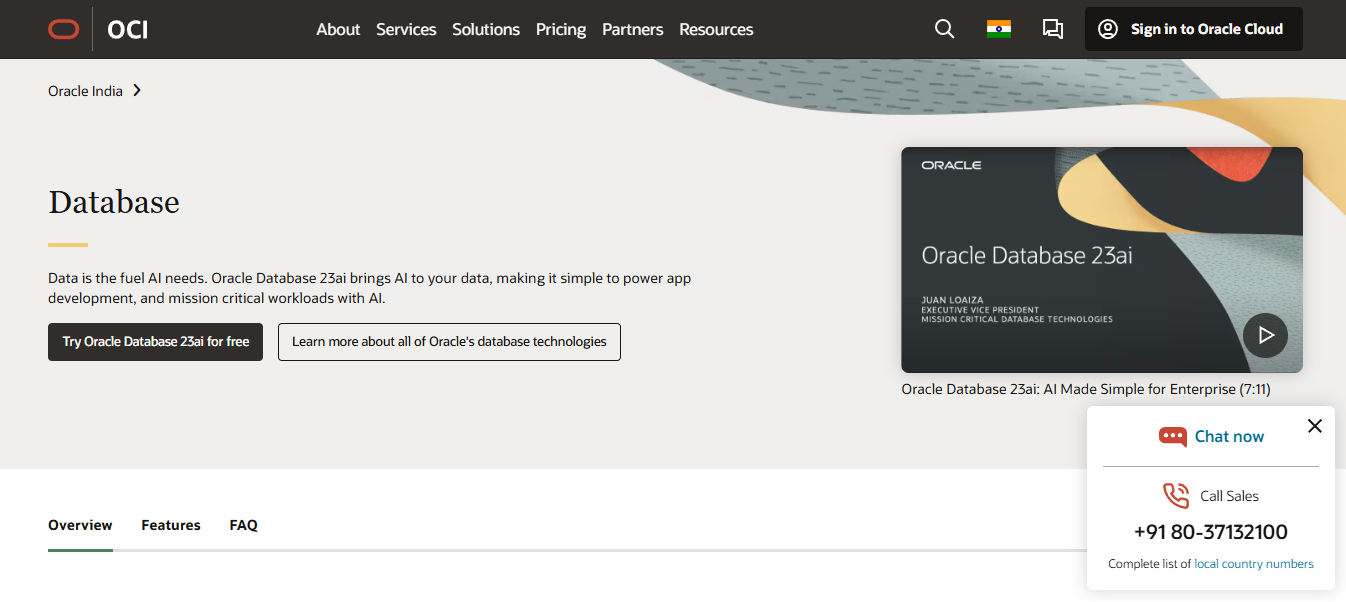Click Try Oracle Database 23ai for free
This screenshot has width=1346, height=602.
pyautogui.click(x=155, y=342)
